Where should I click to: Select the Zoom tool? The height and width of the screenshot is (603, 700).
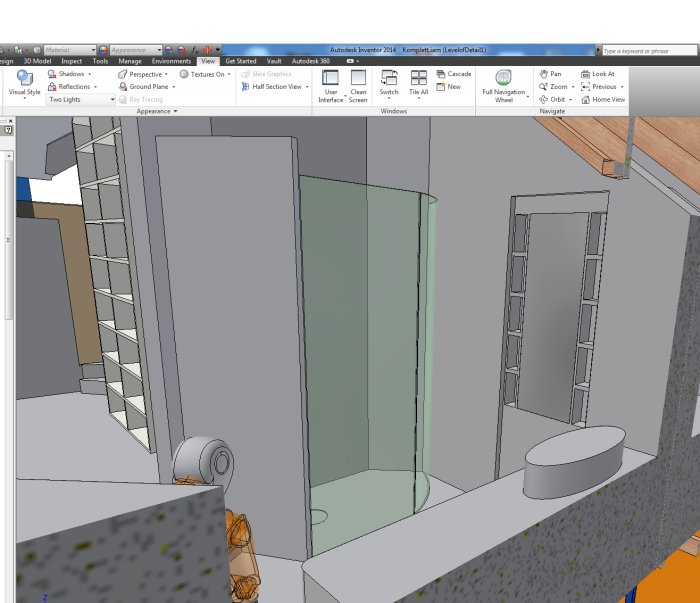(553, 87)
